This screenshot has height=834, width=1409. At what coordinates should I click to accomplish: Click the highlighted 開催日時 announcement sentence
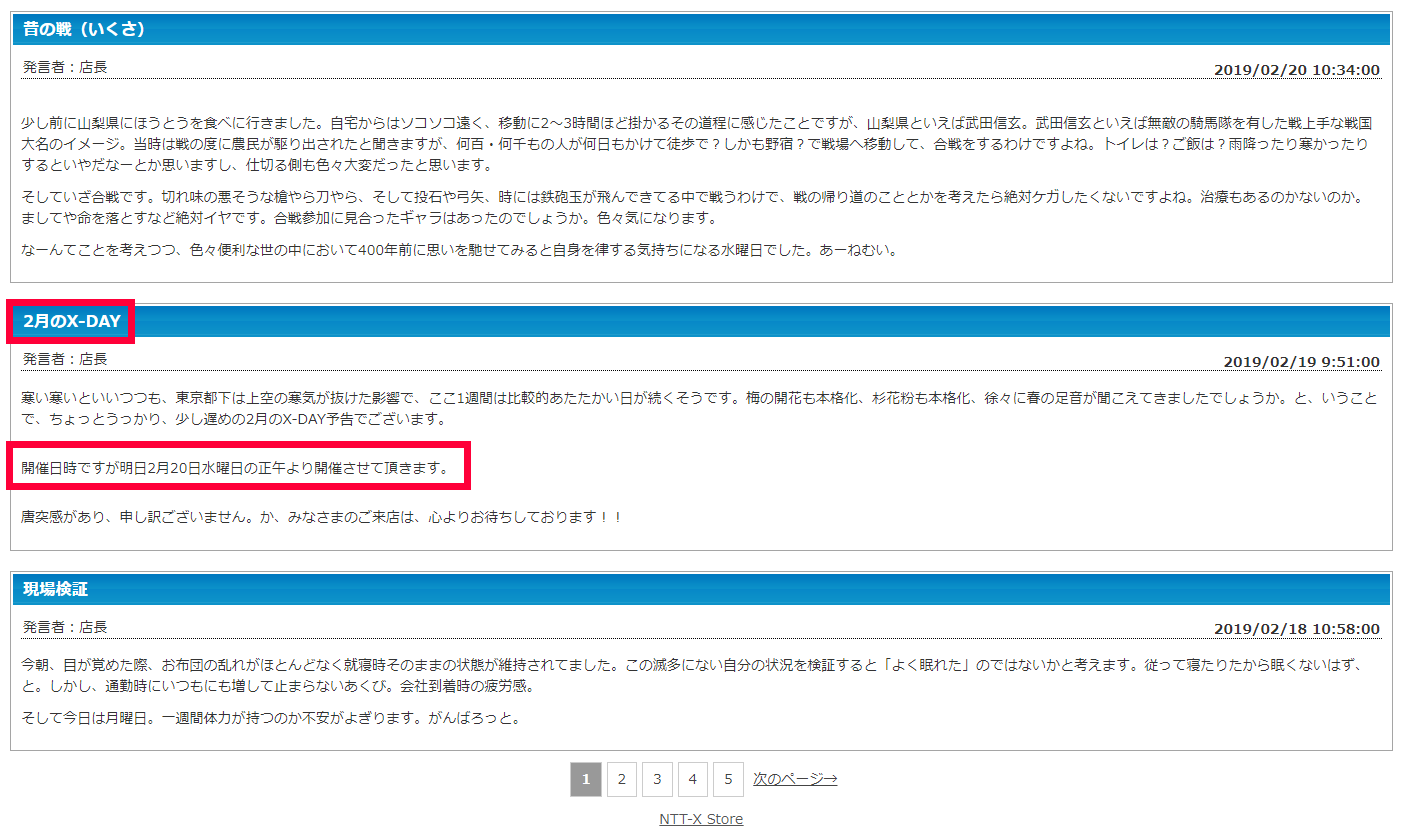coord(236,467)
